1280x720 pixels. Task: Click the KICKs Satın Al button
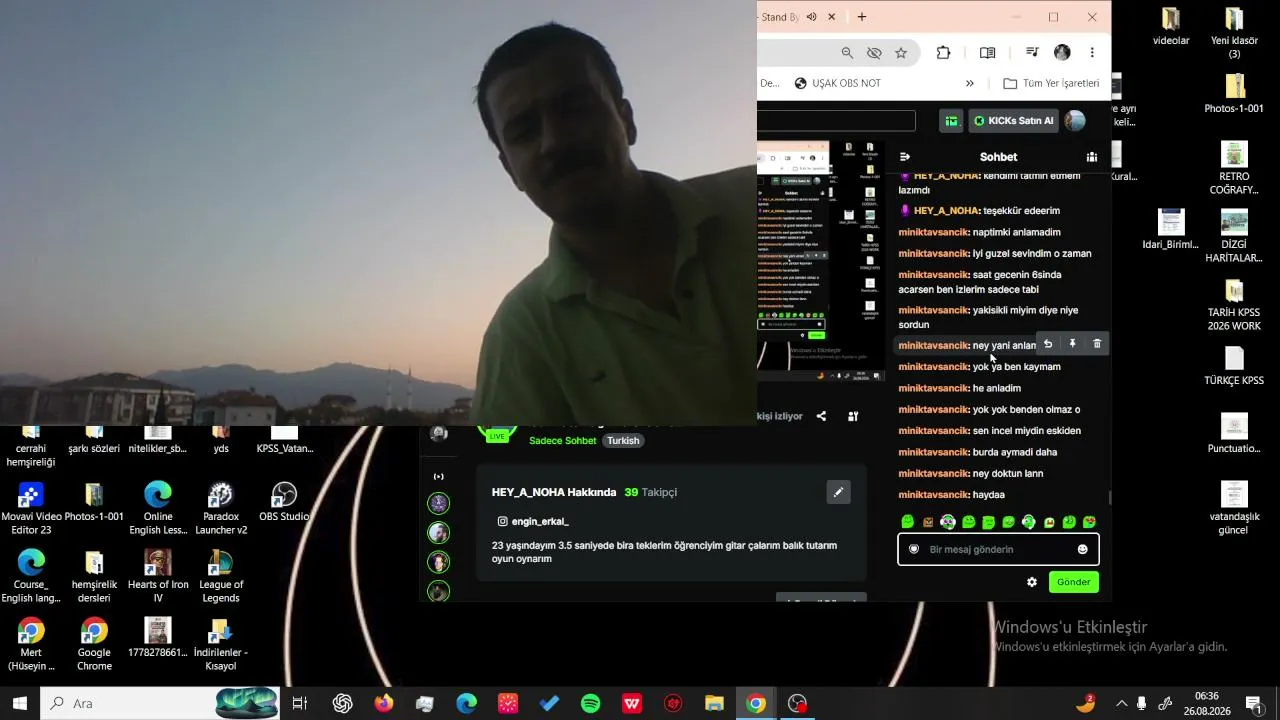[1013, 121]
